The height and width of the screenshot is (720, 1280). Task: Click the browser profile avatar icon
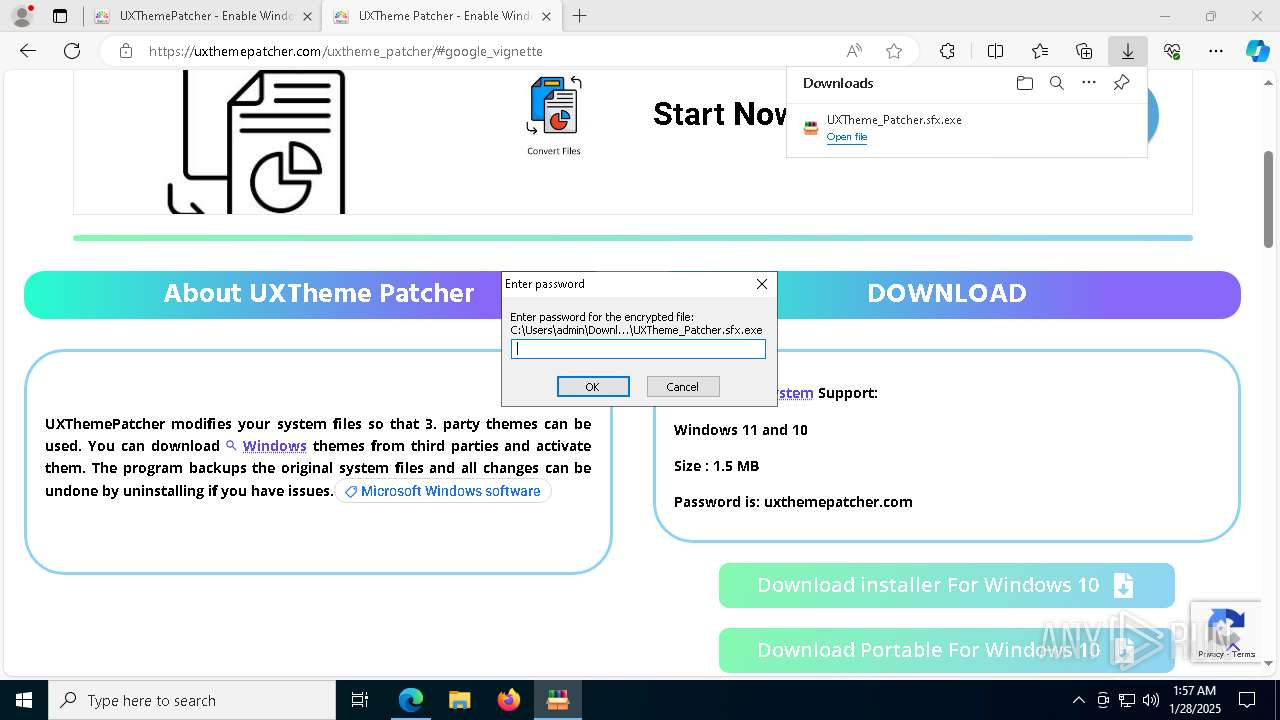[21, 16]
